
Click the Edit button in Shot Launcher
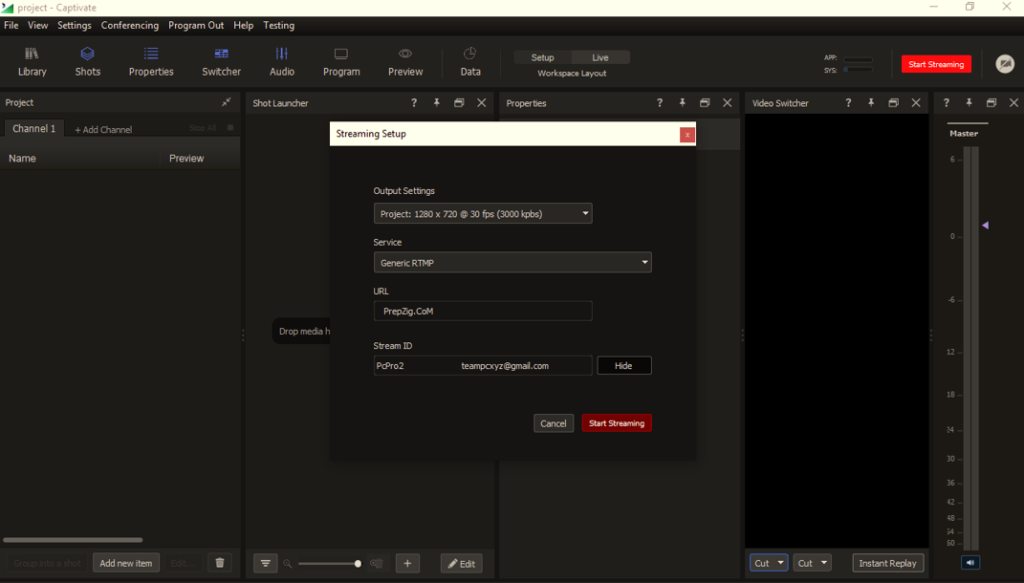[462, 563]
